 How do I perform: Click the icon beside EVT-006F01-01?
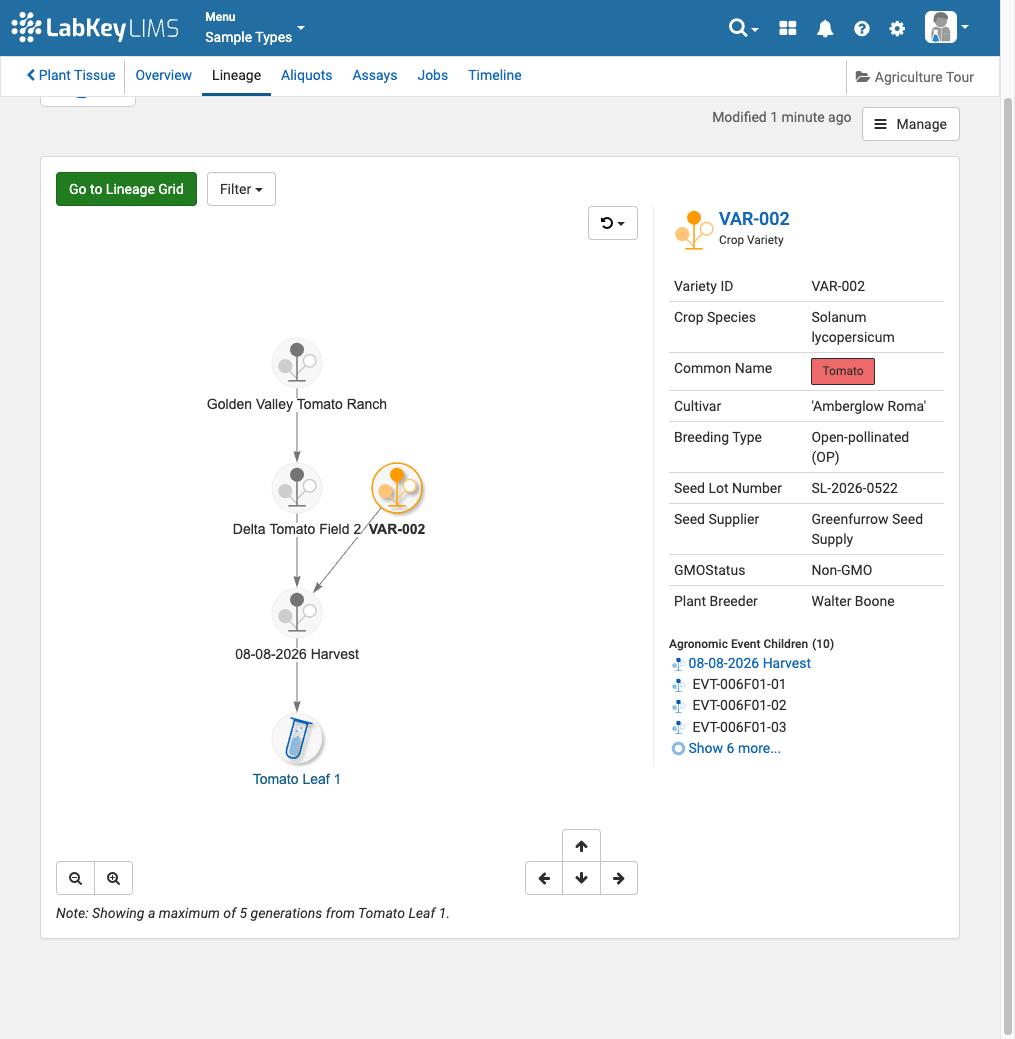(678, 685)
